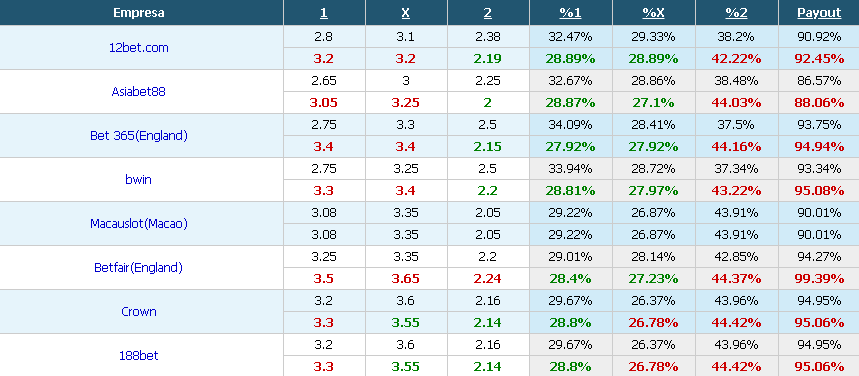859x376 pixels.
Task: Sort by the %X column header
Action: point(654,13)
